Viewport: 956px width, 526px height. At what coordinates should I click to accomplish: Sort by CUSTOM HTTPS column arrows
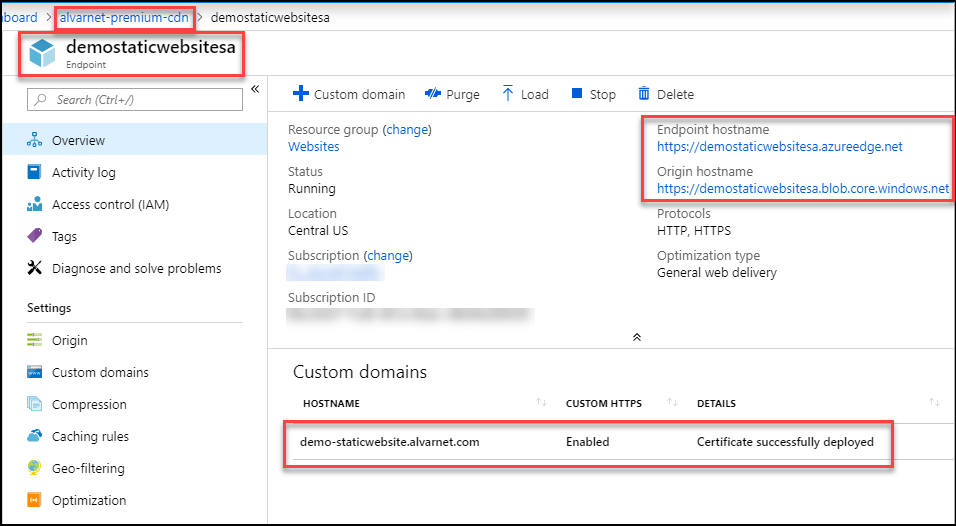pos(672,402)
